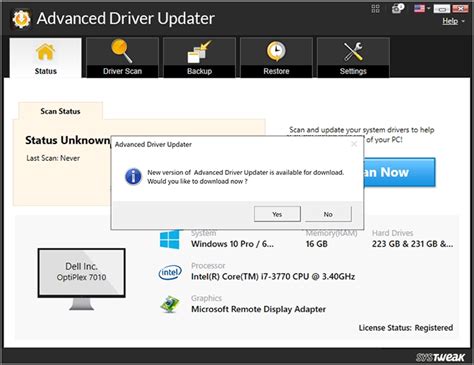
Task: Click the Restore clock icon
Action: (276, 51)
